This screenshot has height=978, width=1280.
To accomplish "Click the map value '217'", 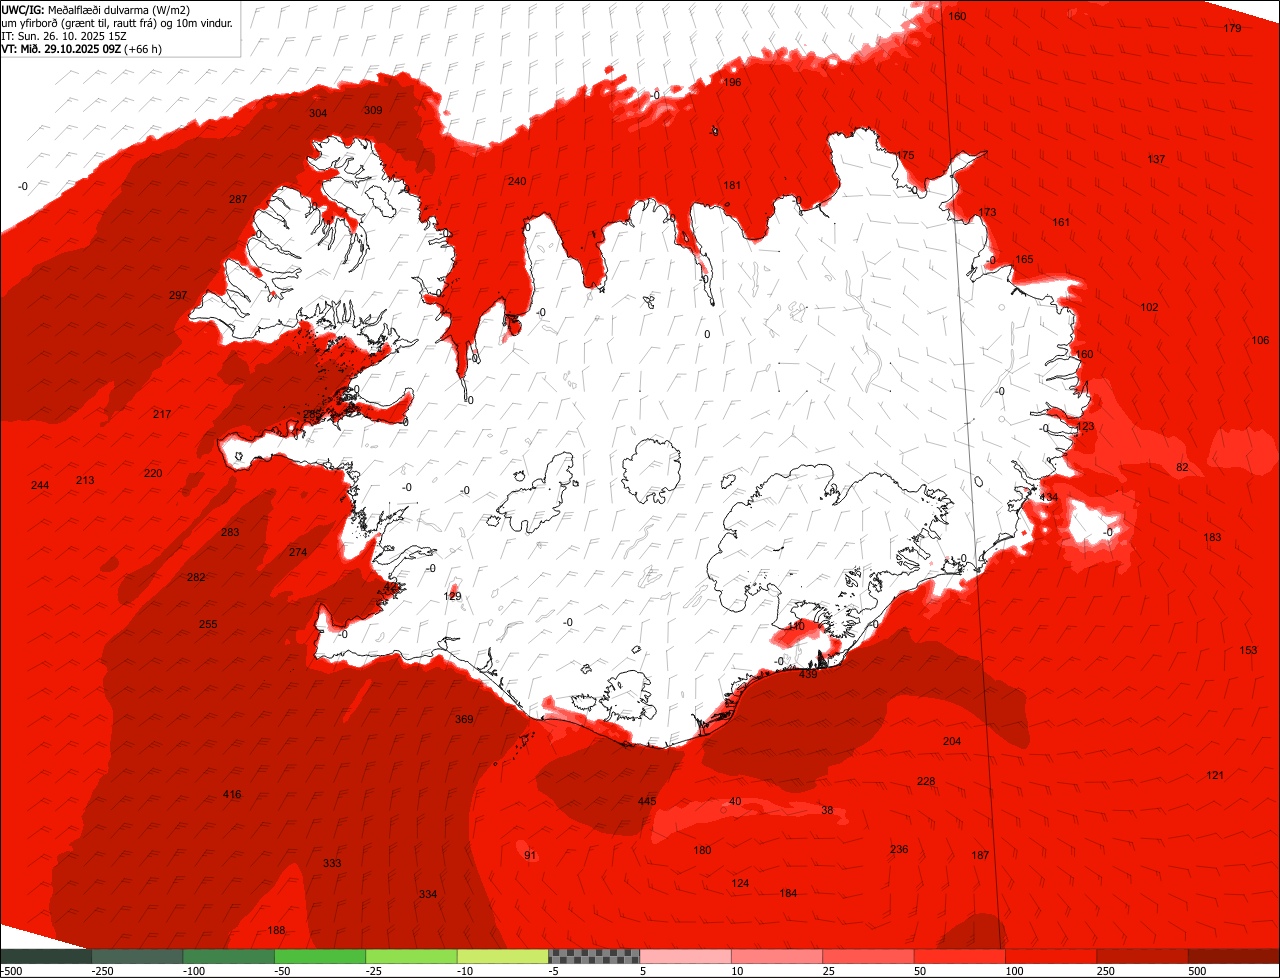I will [162, 414].
